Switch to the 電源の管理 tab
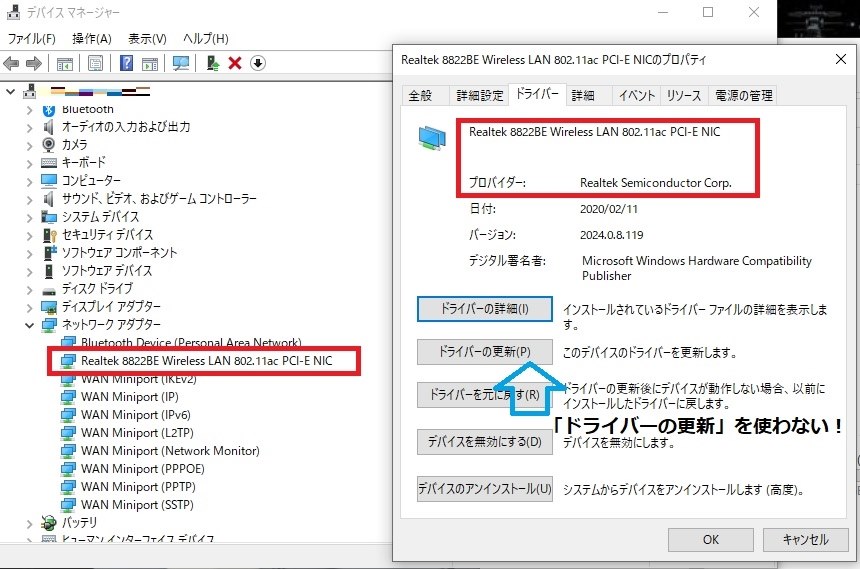The width and height of the screenshot is (860, 569). pos(743,95)
